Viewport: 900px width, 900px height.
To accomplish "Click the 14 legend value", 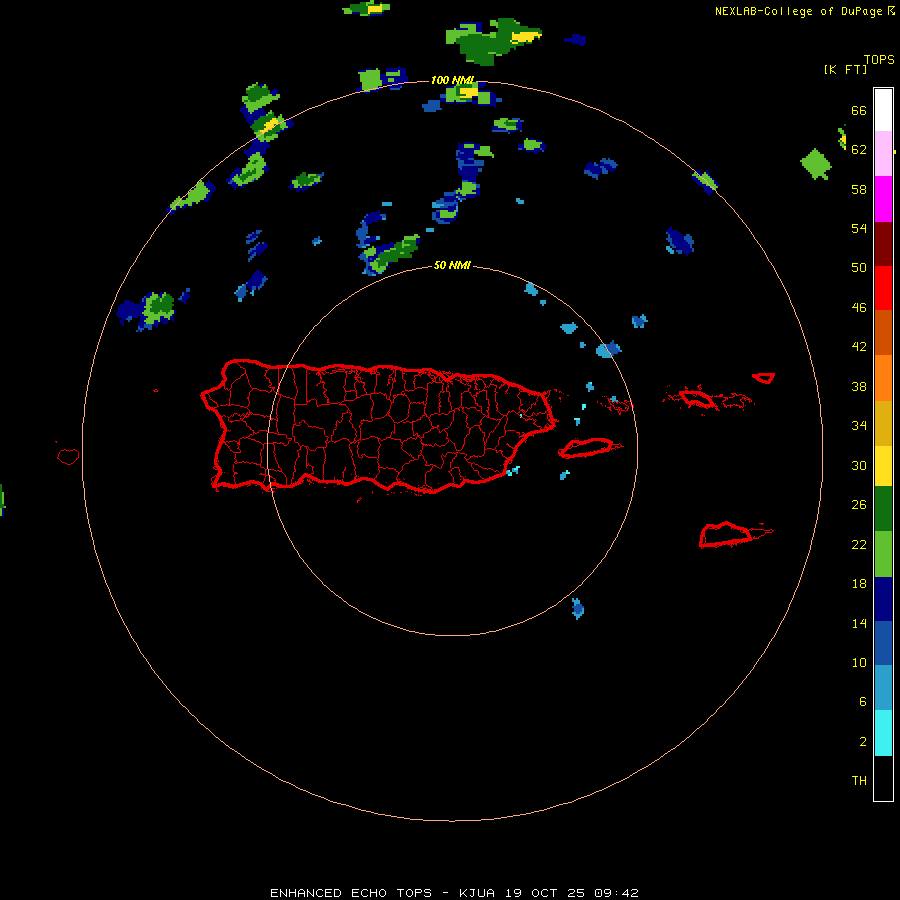I will (x=859, y=623).
